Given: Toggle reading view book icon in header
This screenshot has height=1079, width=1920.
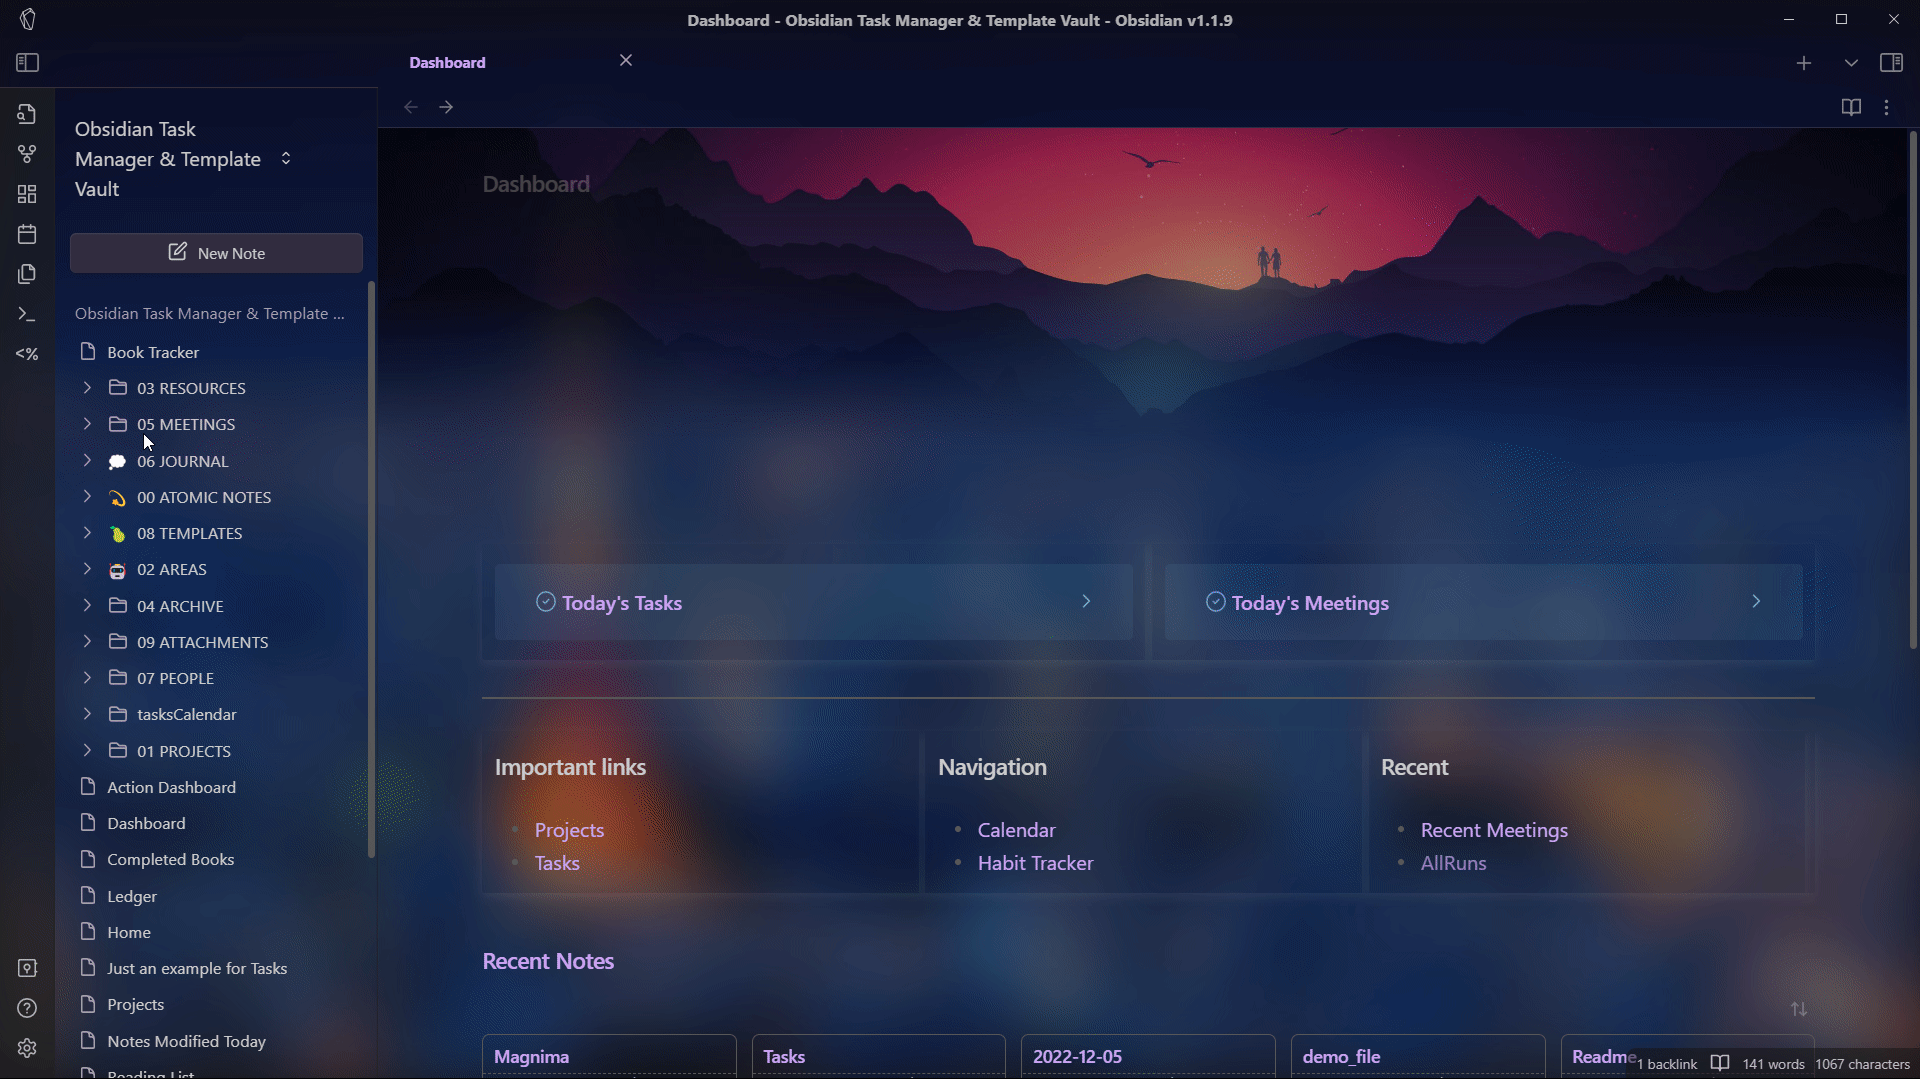Looking at the screenshot, I should coord(1851,107).
